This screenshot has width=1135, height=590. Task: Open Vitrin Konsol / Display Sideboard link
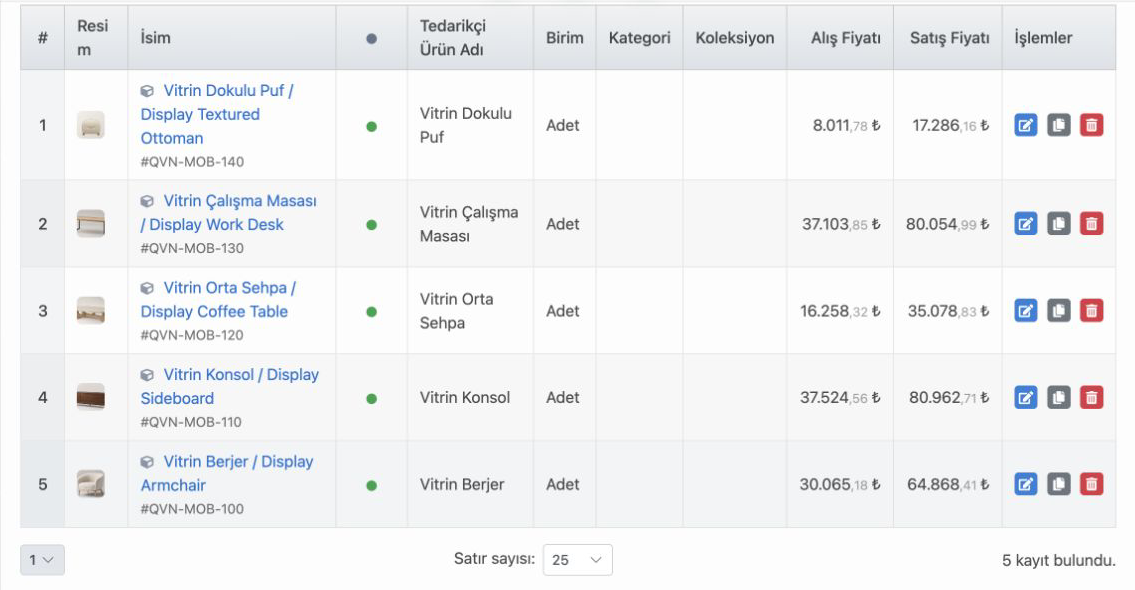(229, 387)
